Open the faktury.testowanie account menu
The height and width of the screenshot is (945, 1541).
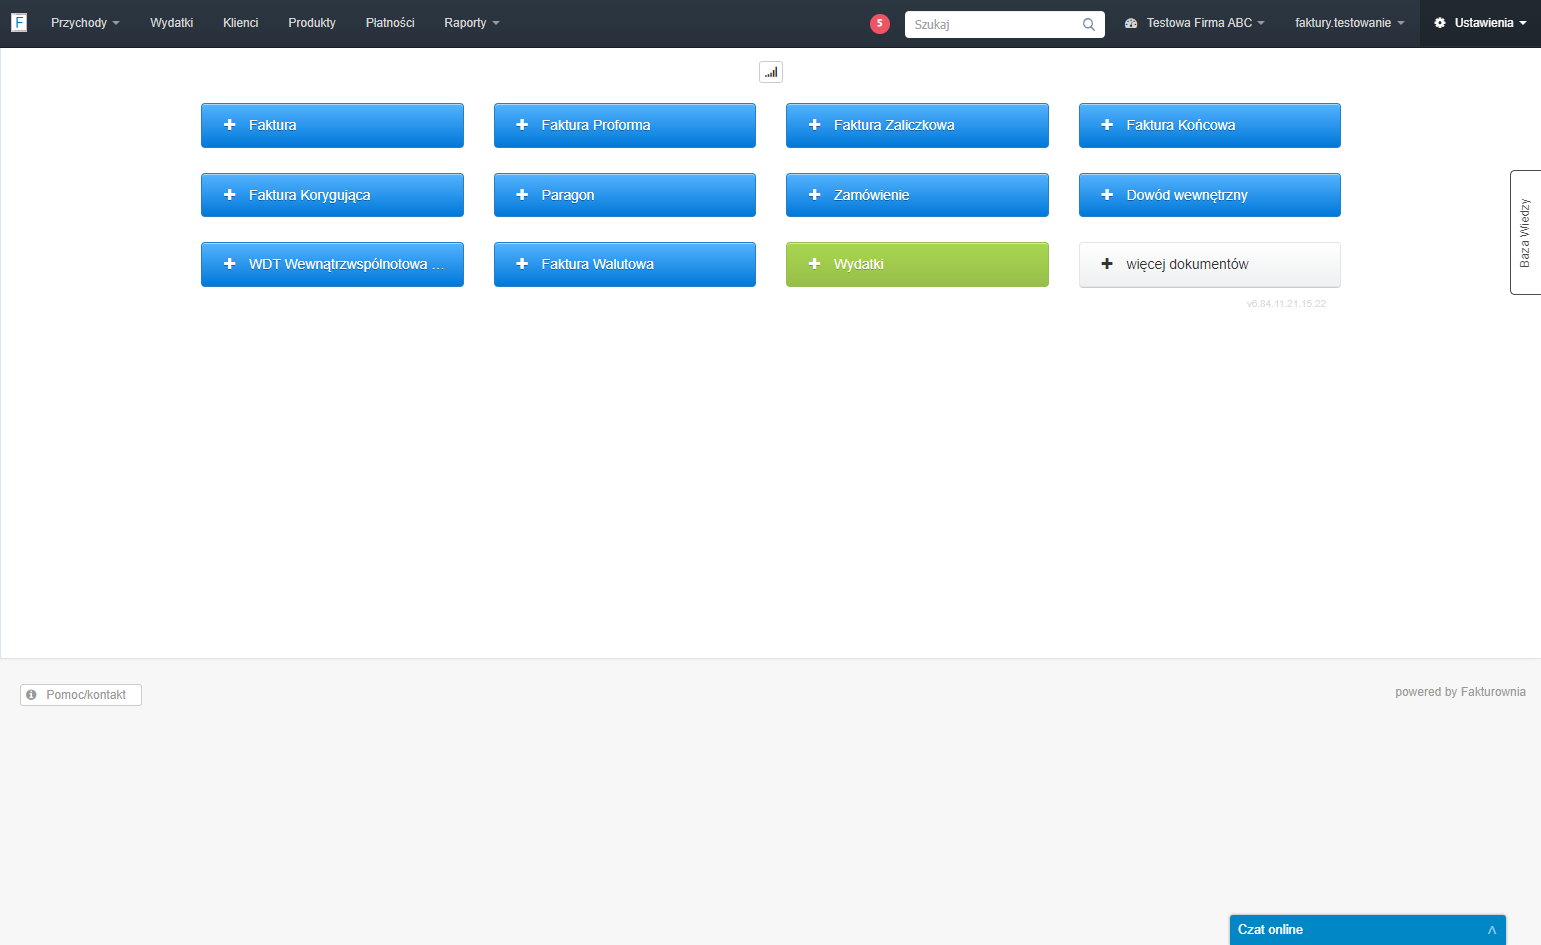(1350, 23)
